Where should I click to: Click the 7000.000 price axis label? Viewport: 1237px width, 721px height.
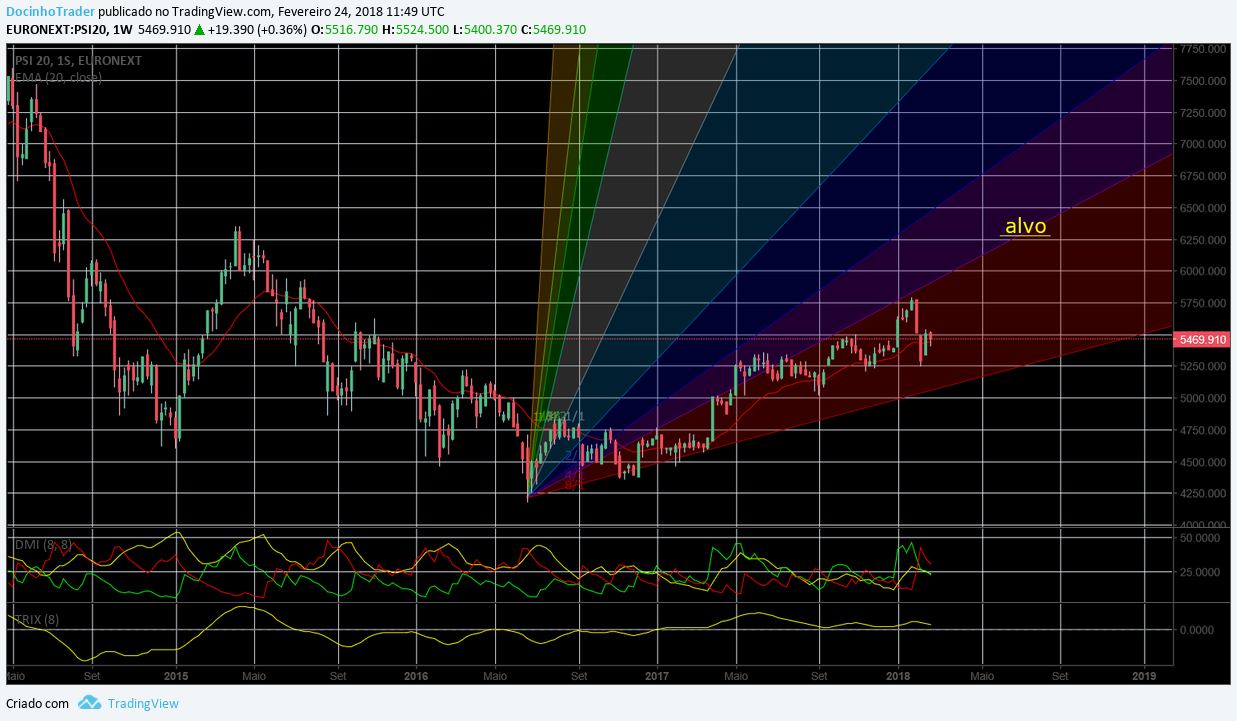pos(1203,144)
